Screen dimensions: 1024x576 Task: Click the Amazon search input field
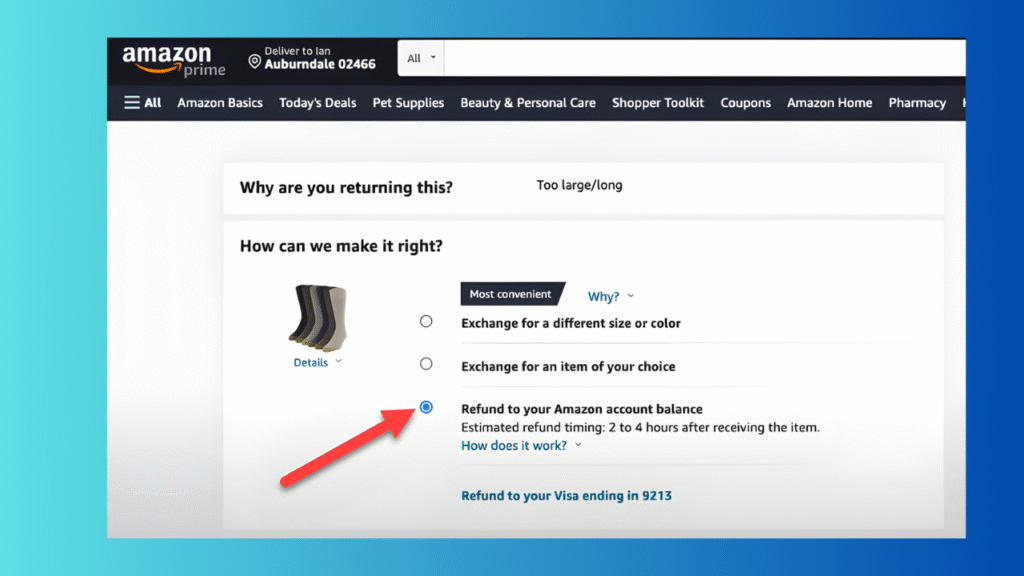click(700, 58)
